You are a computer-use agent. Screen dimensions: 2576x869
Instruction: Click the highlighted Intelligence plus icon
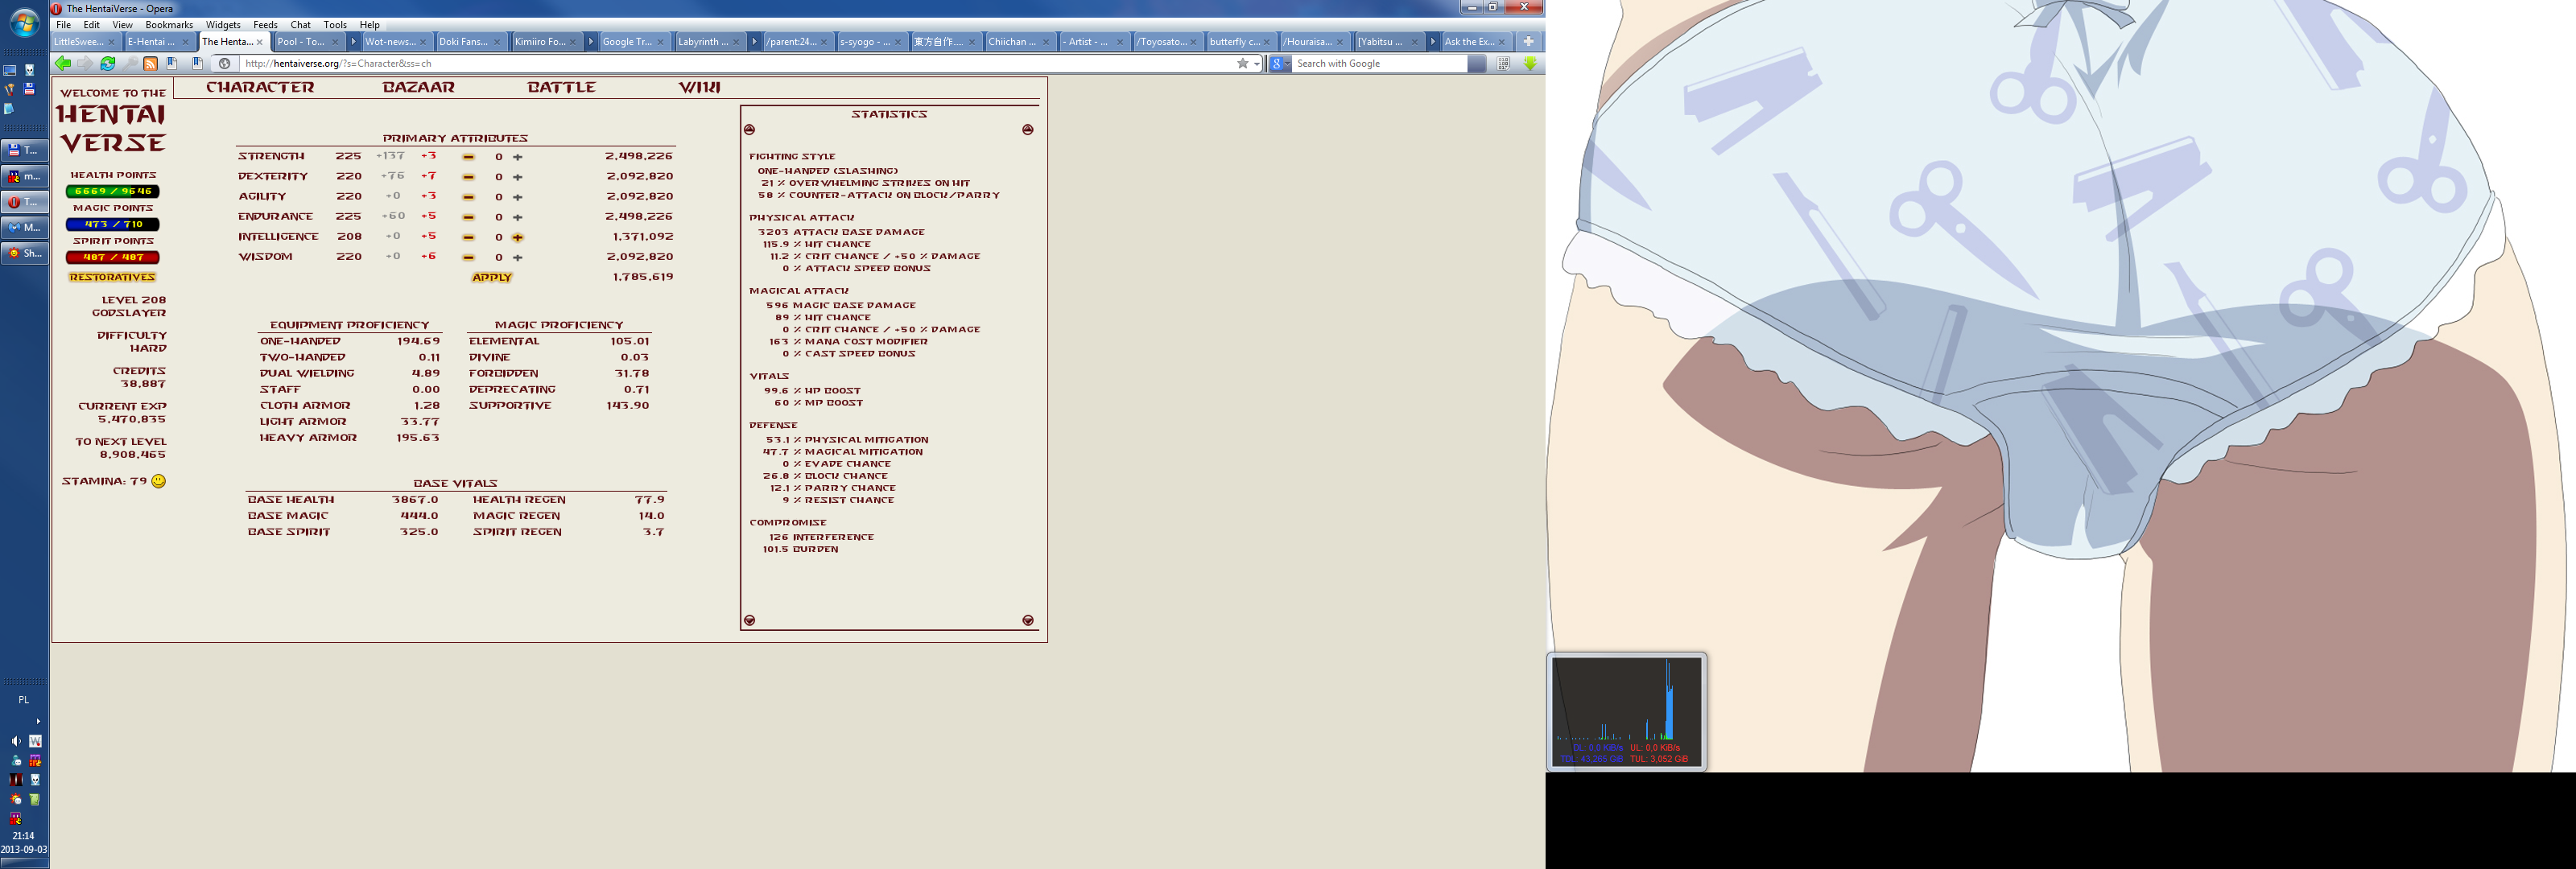[518, 237]
